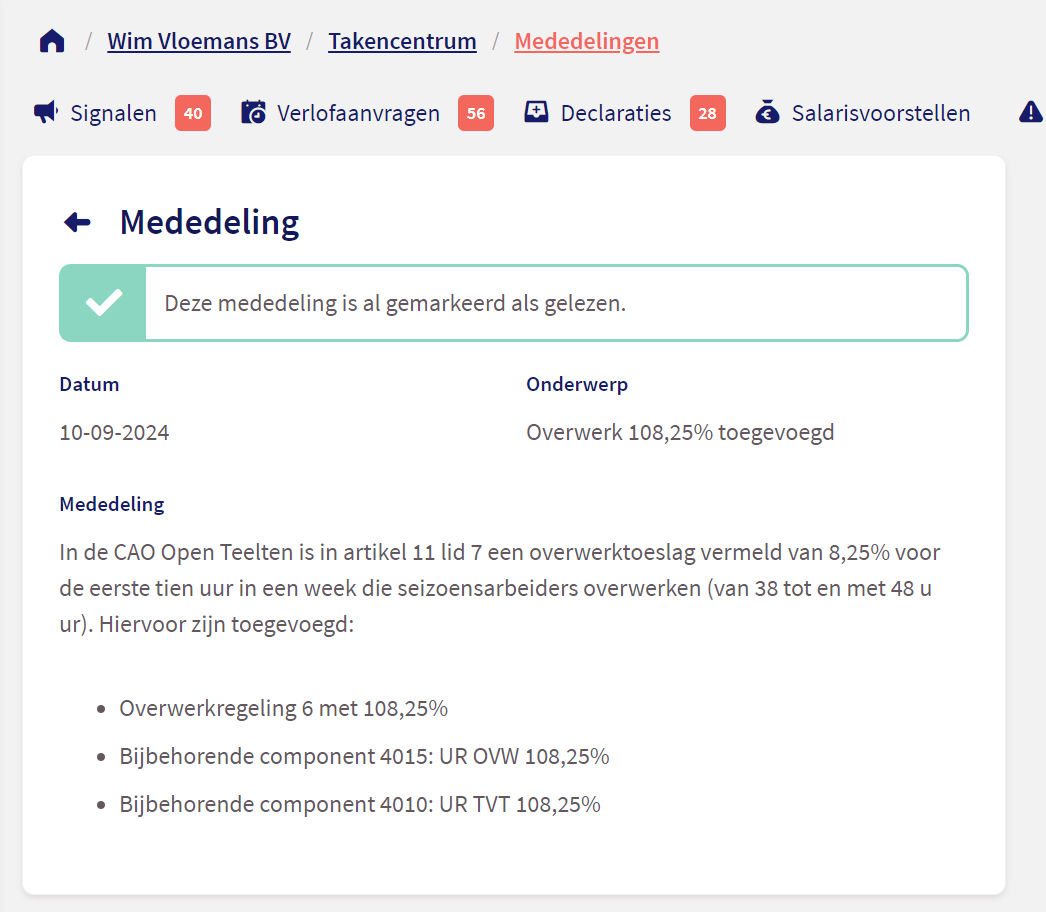This screenshot has width=1046, height=912.
Task: Go to Takencentrum breadcrumb link
Action: [402, 42]
